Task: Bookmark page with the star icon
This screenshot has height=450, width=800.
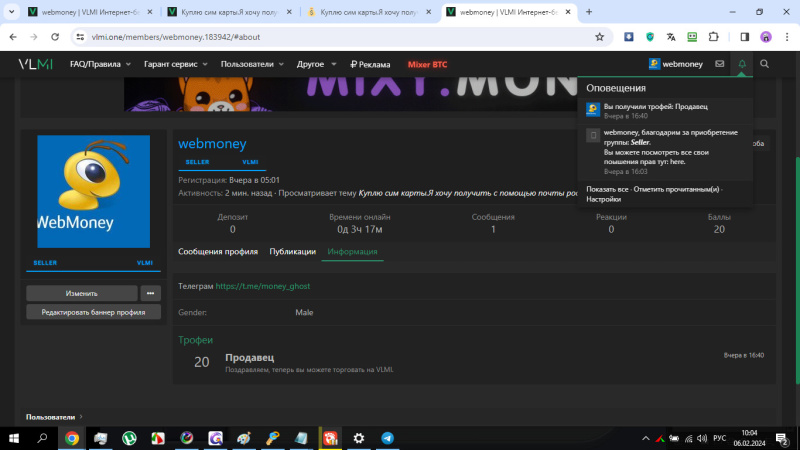Action: click(599, 37)
